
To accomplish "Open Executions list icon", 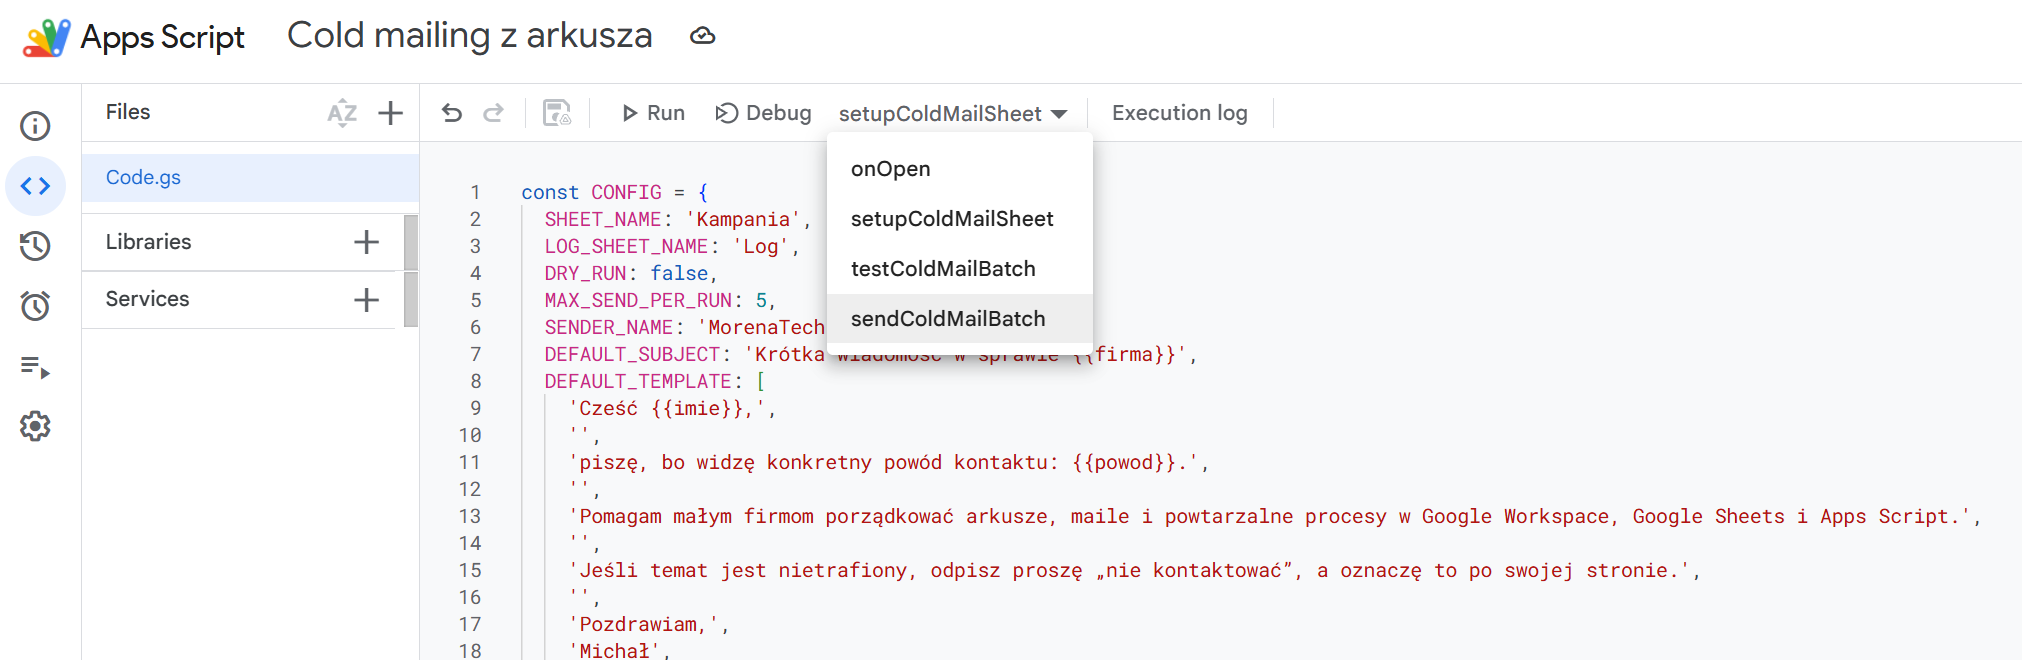I will pos(35,367).
